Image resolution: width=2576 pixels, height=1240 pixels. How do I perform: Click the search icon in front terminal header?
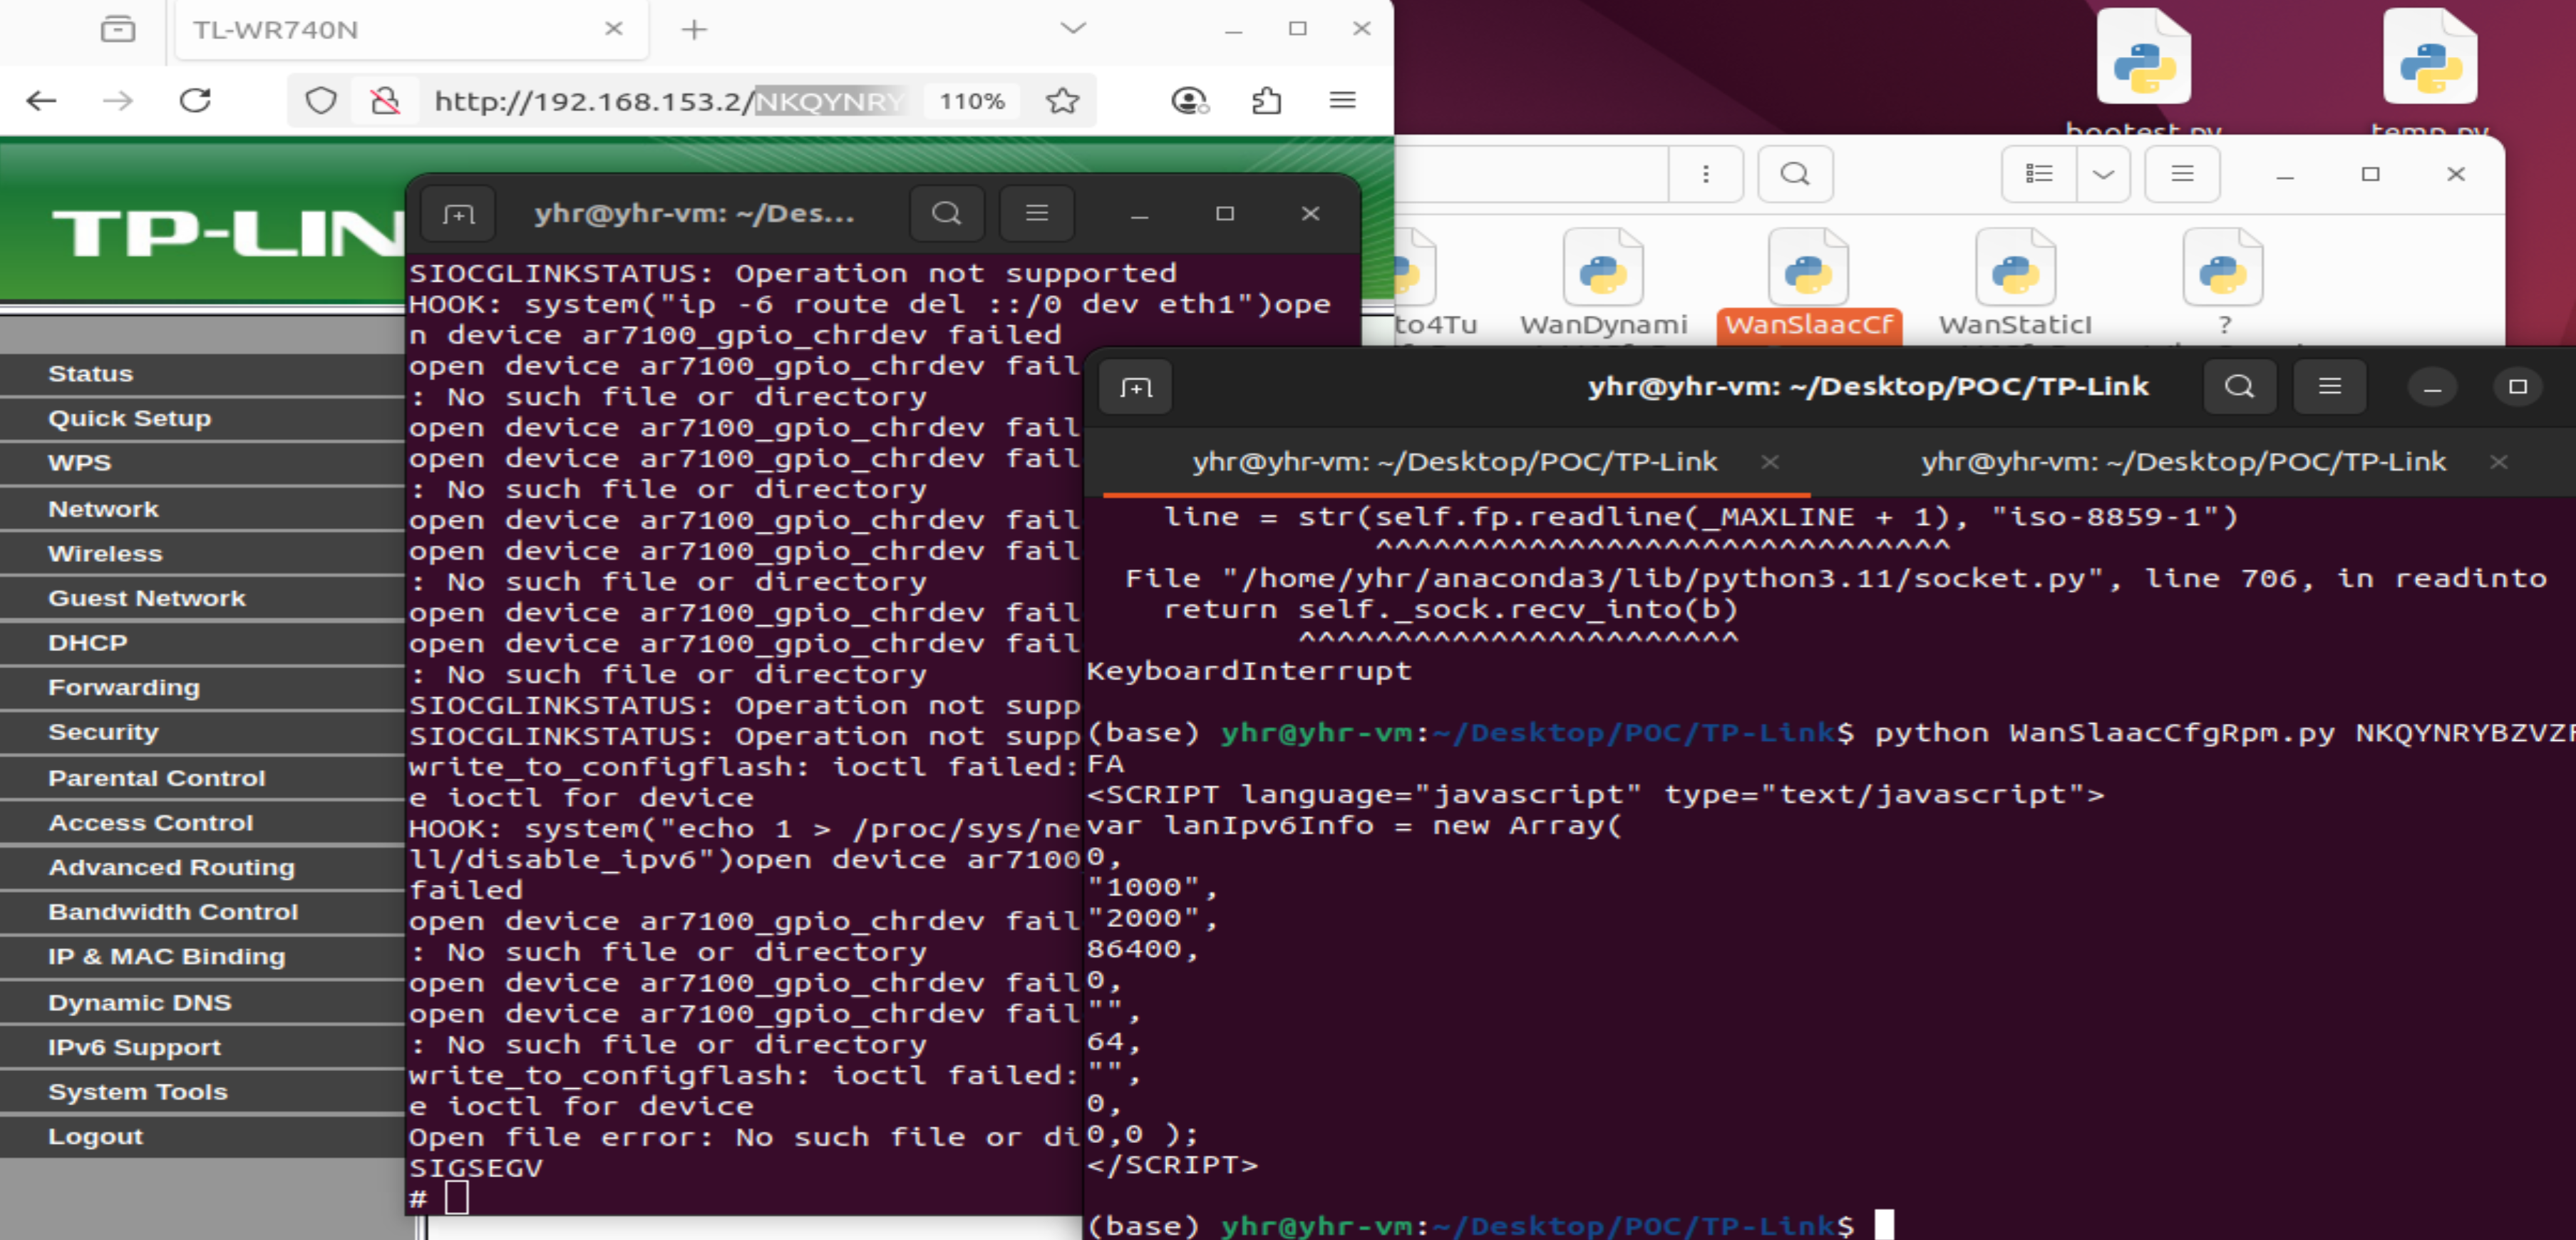point(2239,387)
